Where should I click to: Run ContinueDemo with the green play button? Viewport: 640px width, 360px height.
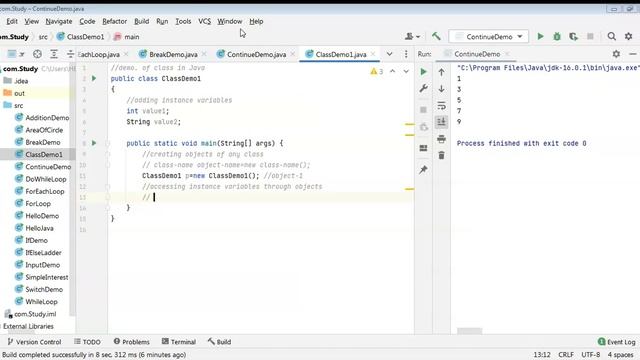(540, 37)
